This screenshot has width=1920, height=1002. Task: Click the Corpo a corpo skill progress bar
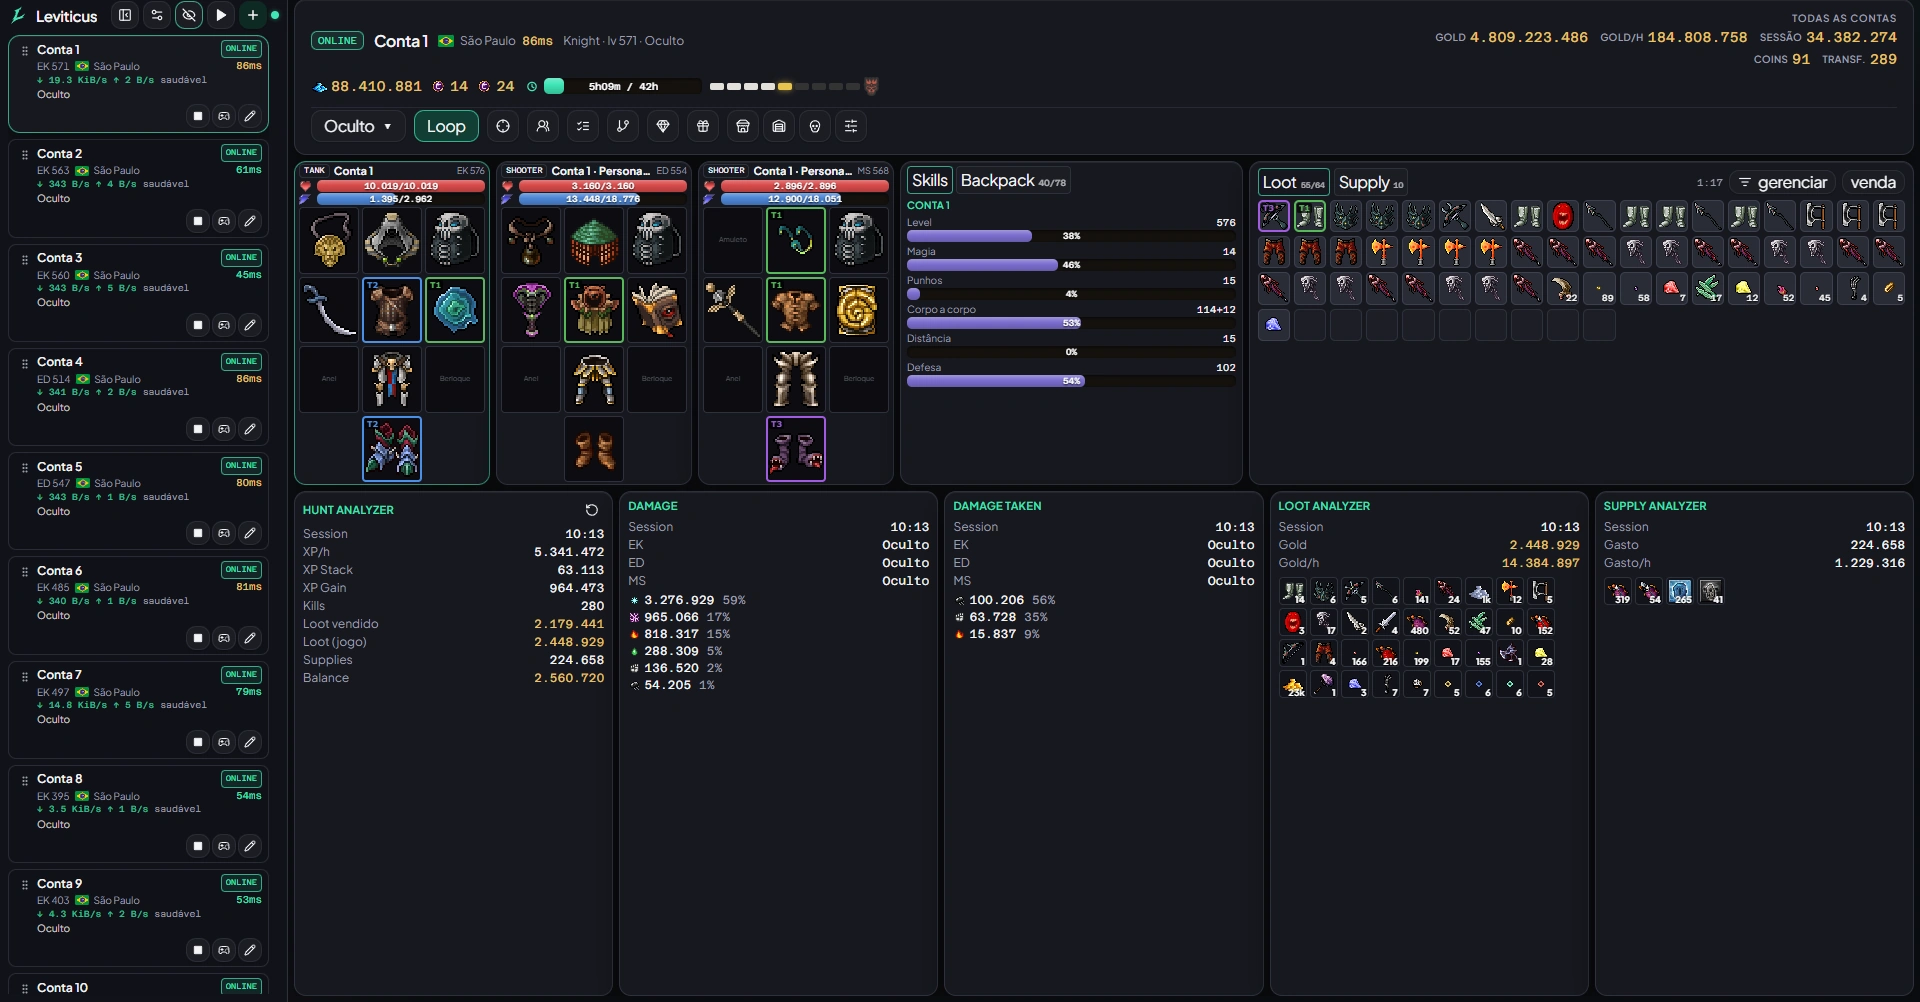click(1071, 323)
